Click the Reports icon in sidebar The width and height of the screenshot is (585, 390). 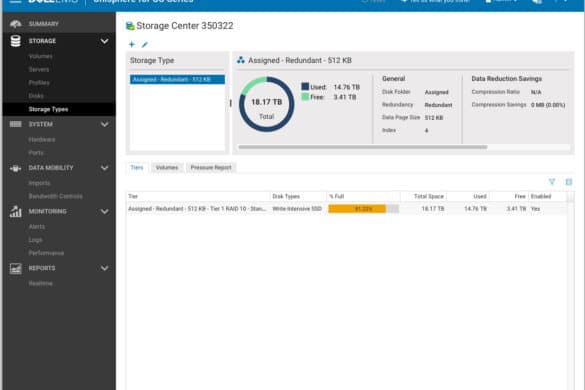(16, 268)
